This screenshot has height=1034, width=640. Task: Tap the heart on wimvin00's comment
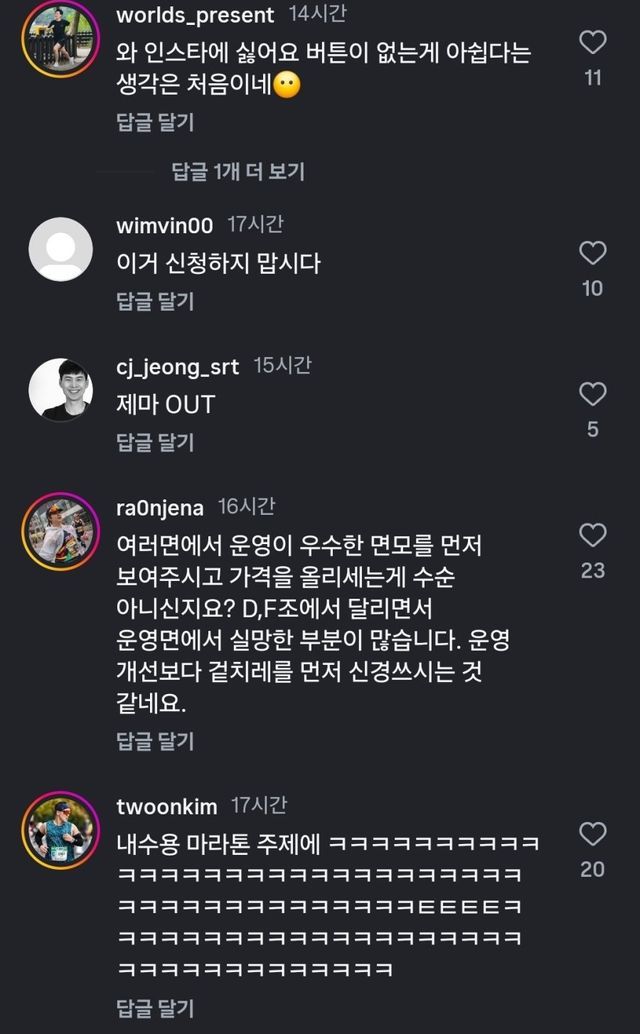593,253
